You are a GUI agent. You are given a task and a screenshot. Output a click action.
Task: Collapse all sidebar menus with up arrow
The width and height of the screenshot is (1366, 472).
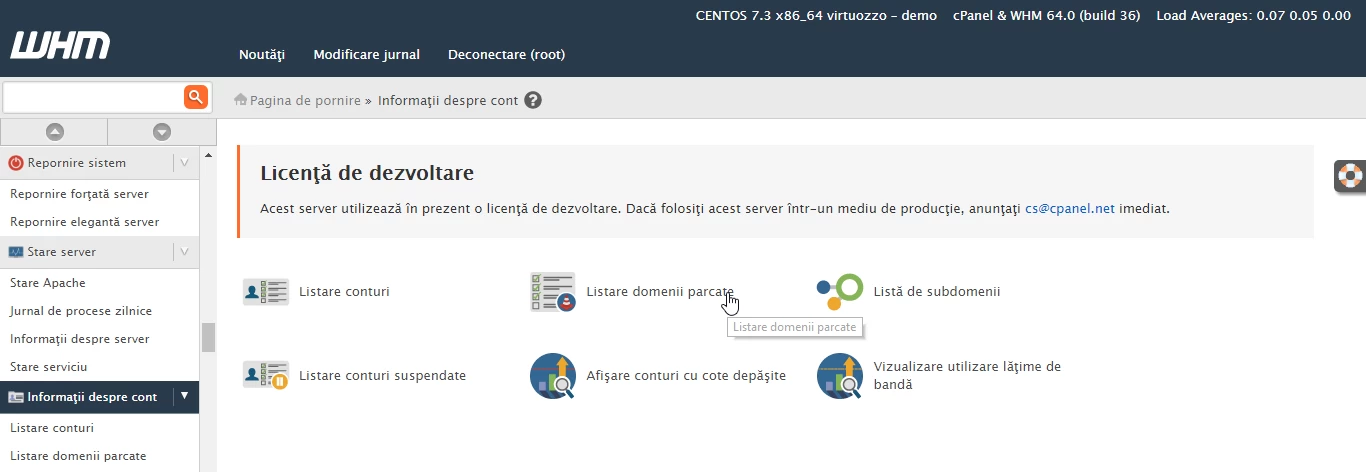point(54,131)
